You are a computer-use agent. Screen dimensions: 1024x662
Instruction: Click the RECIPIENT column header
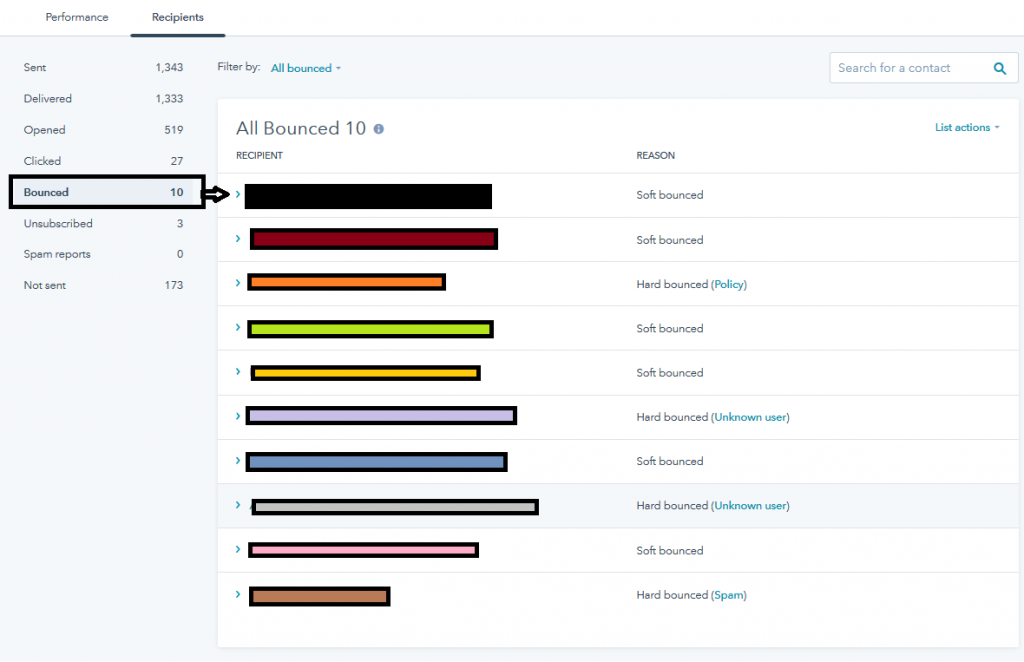coord(259,155)
